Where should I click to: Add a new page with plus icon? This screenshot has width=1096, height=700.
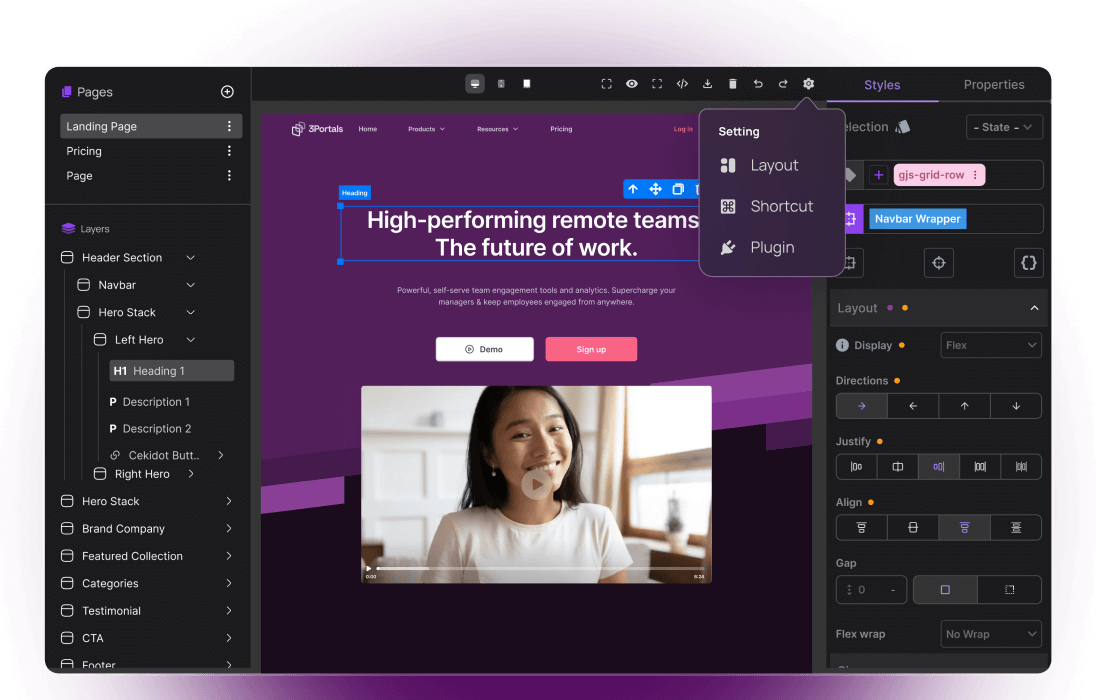tap(227, 92)
